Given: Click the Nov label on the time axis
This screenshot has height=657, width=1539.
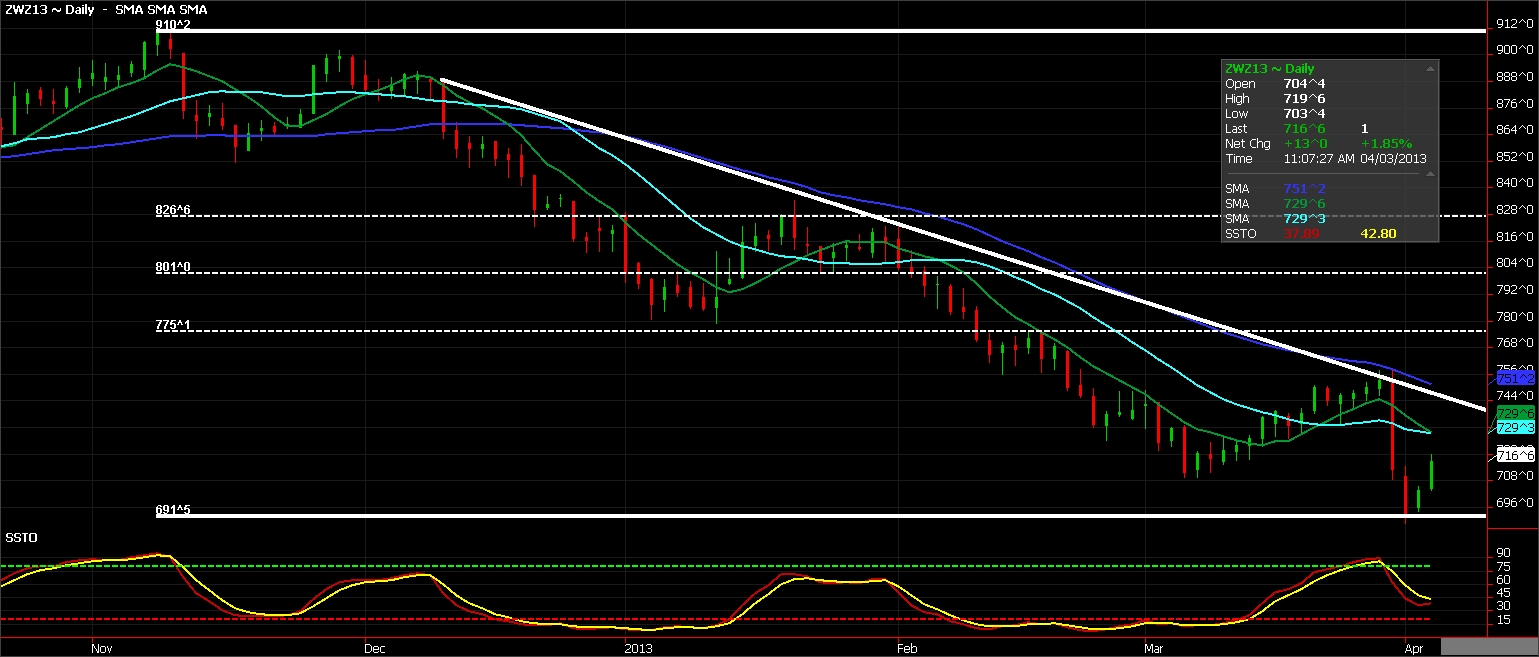Looking at the screenshot, I should pyautogui.click(x=102, y=648).
